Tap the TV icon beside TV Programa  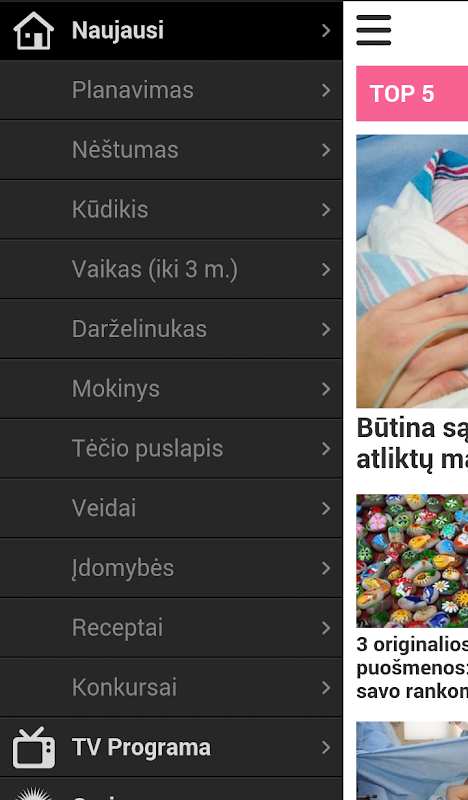click(x=34, y=747)
